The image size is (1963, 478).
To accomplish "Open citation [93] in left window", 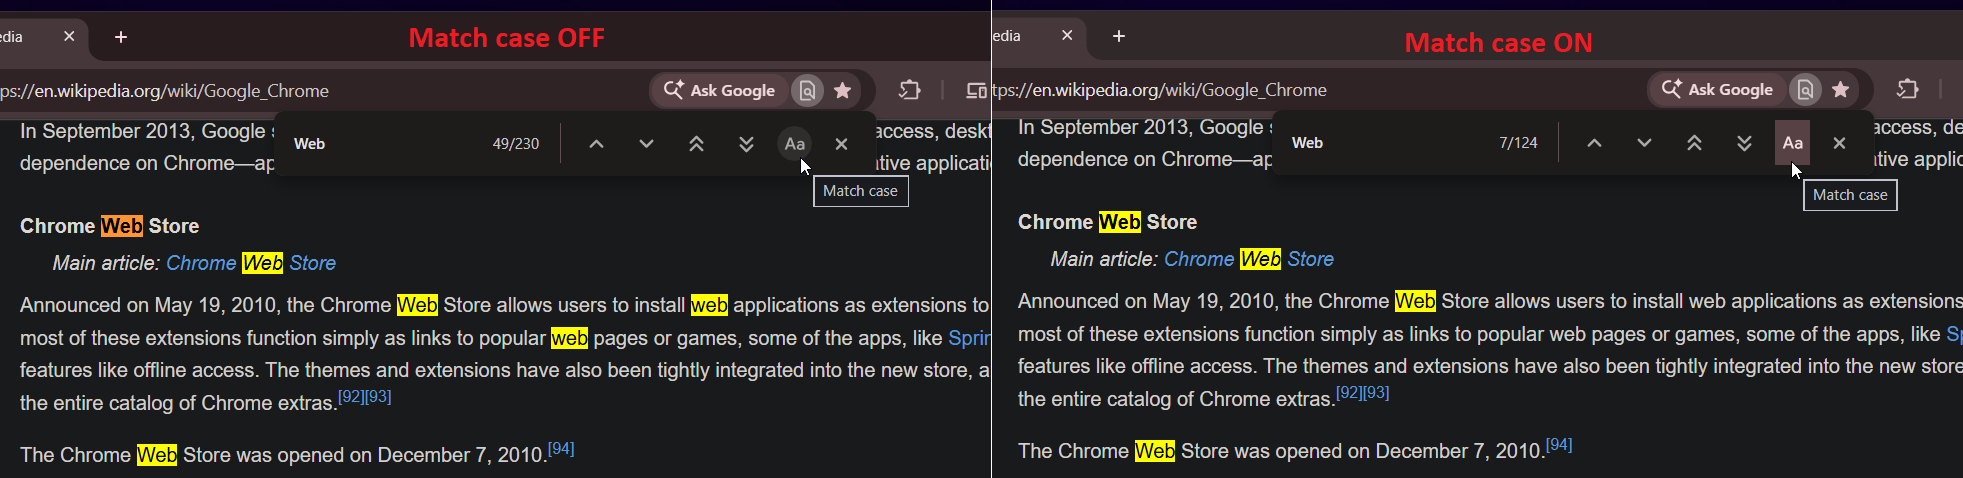I will [x=378, y=397].
